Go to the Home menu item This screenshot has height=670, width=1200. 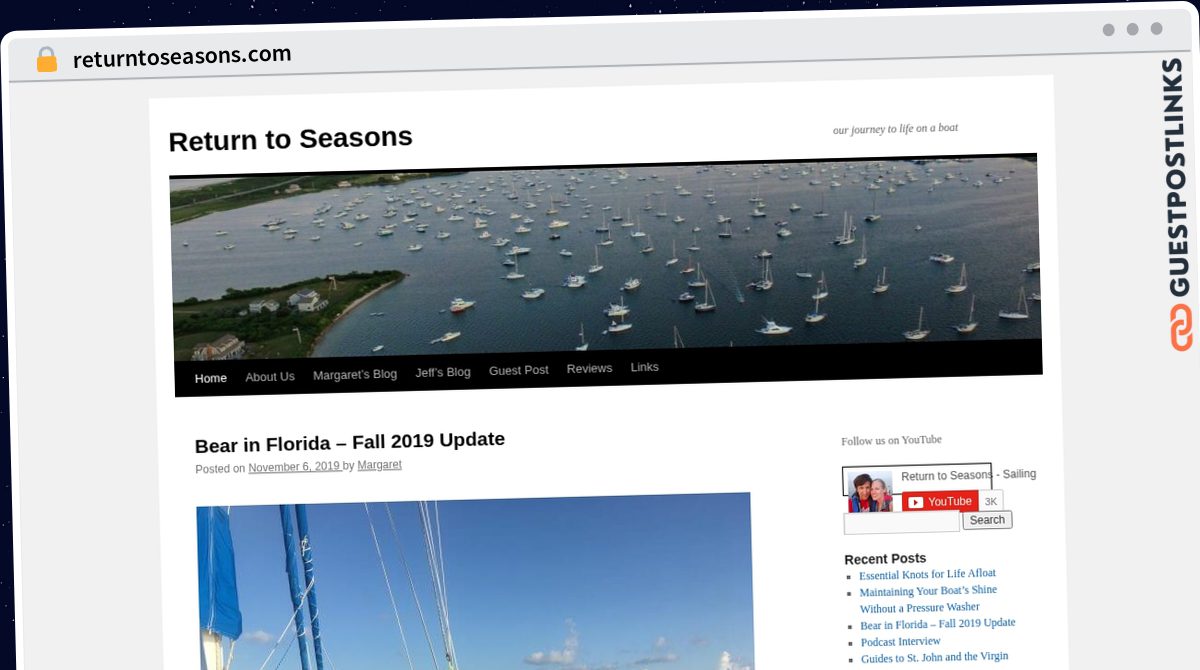point(211,378)
